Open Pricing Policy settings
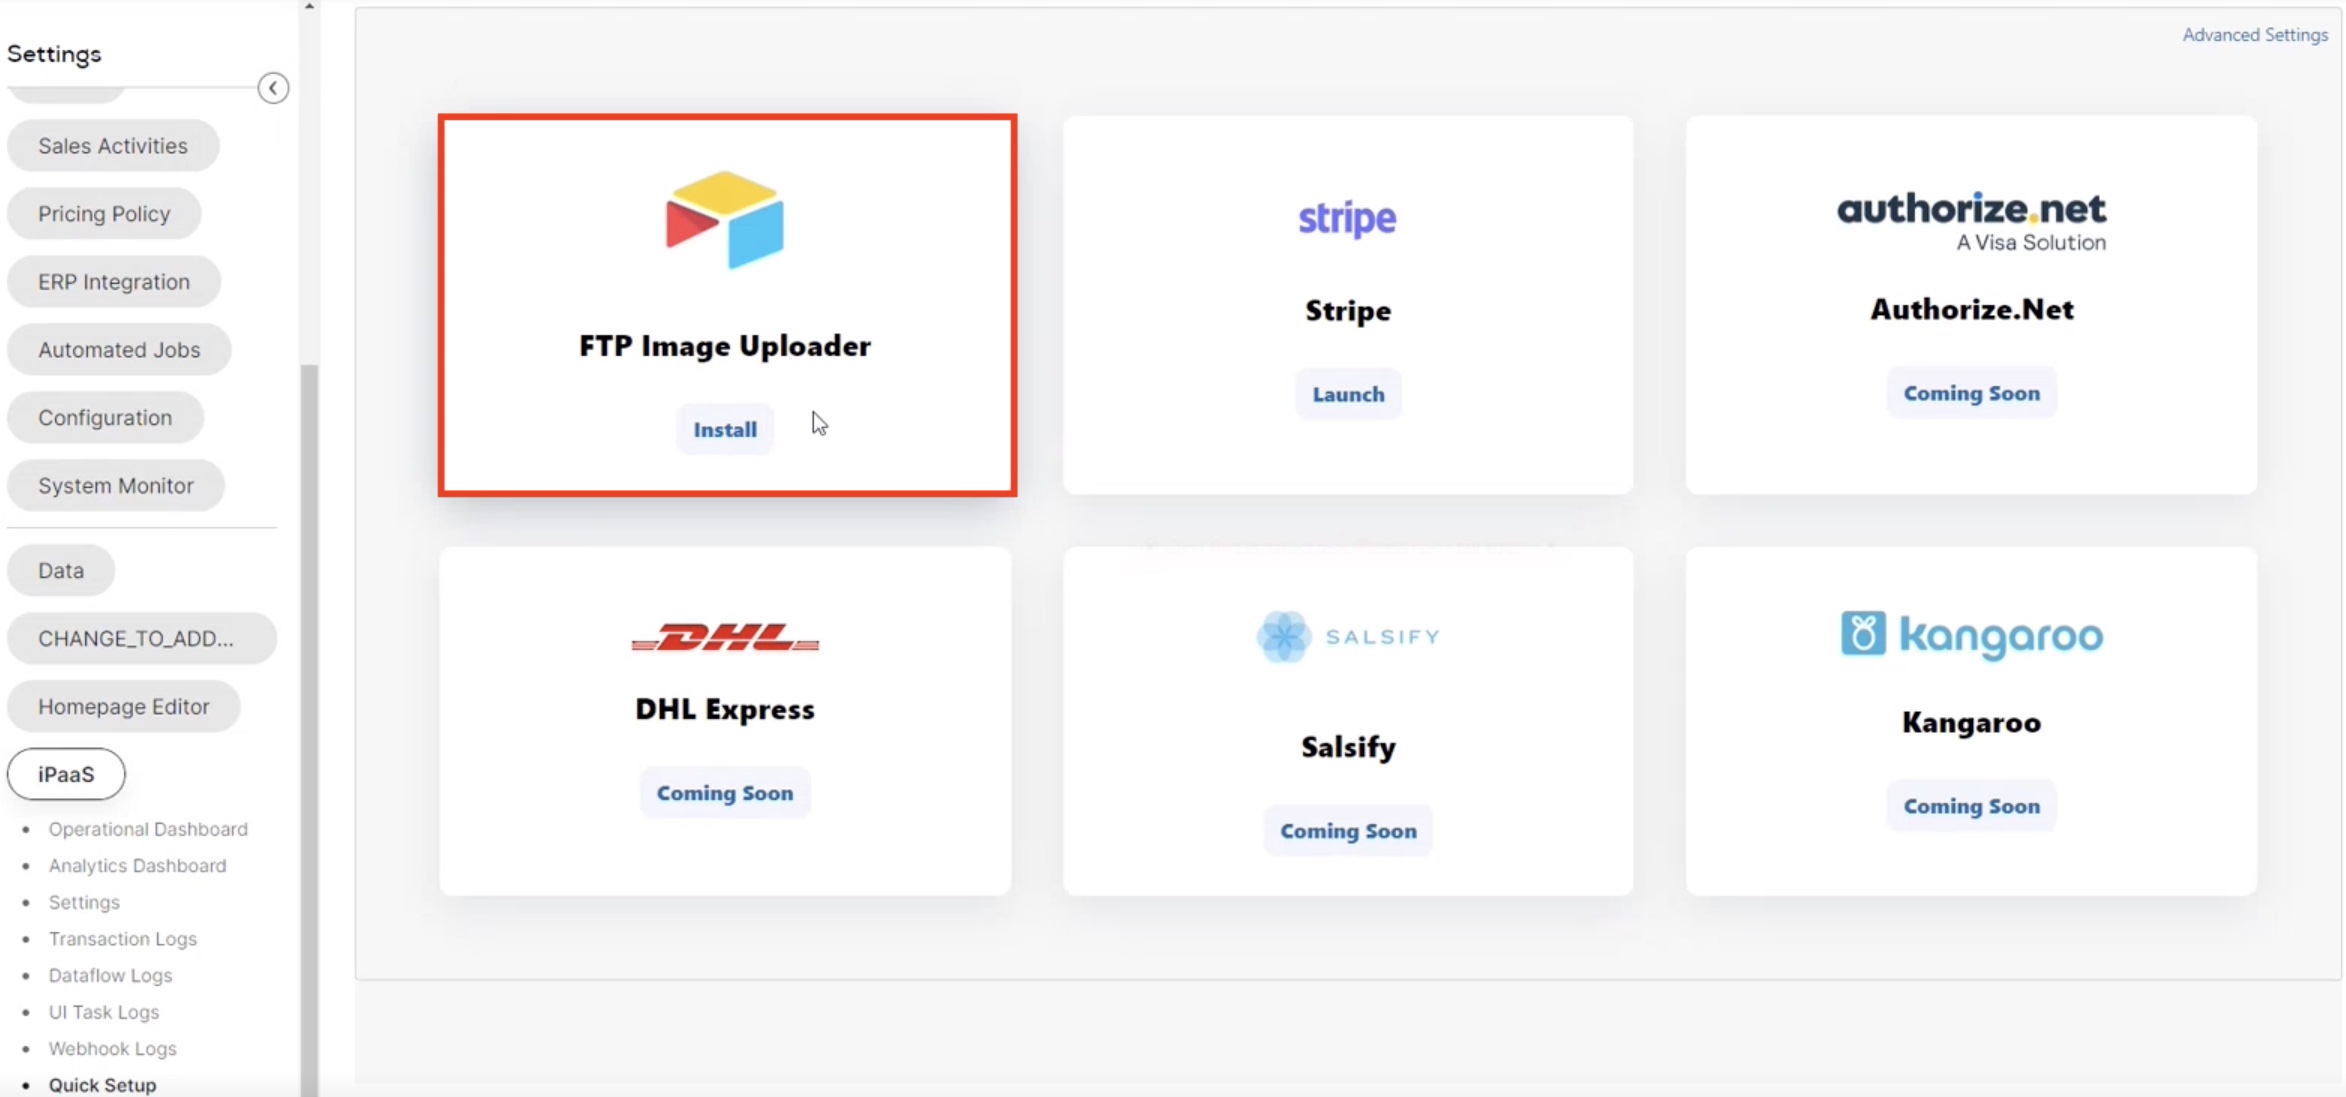The image size is (2346, 1097). coord(104,214)
